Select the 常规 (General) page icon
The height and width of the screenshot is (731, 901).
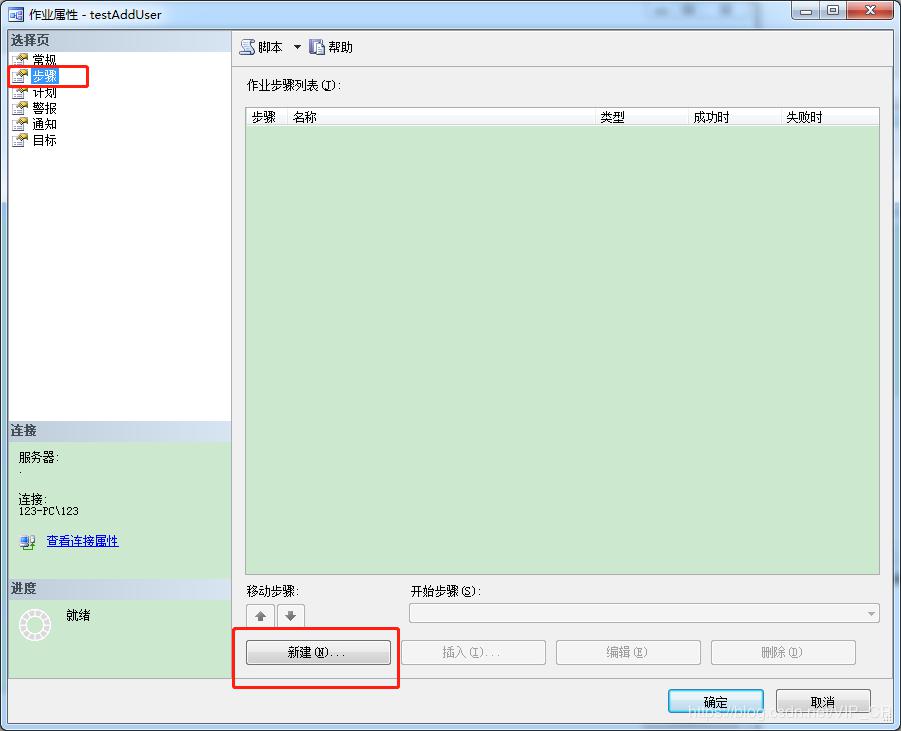pyautogui.click(x=23, y=59)
